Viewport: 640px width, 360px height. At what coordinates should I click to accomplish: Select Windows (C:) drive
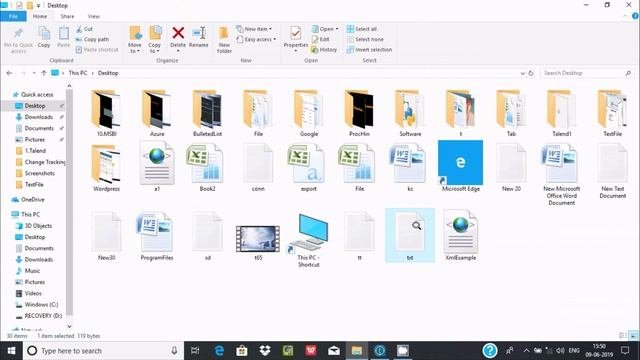click(x=41, y=304)
